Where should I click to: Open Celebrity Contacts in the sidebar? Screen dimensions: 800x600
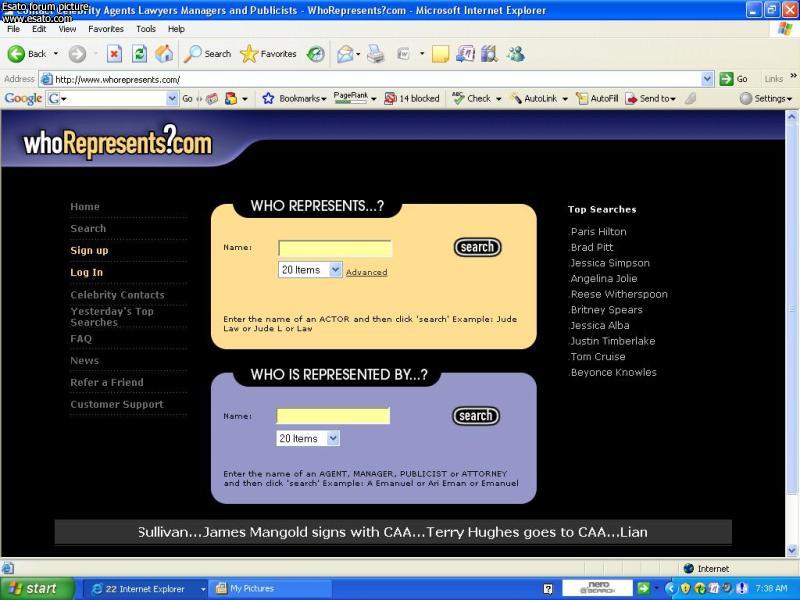click(x=117, y=295)
